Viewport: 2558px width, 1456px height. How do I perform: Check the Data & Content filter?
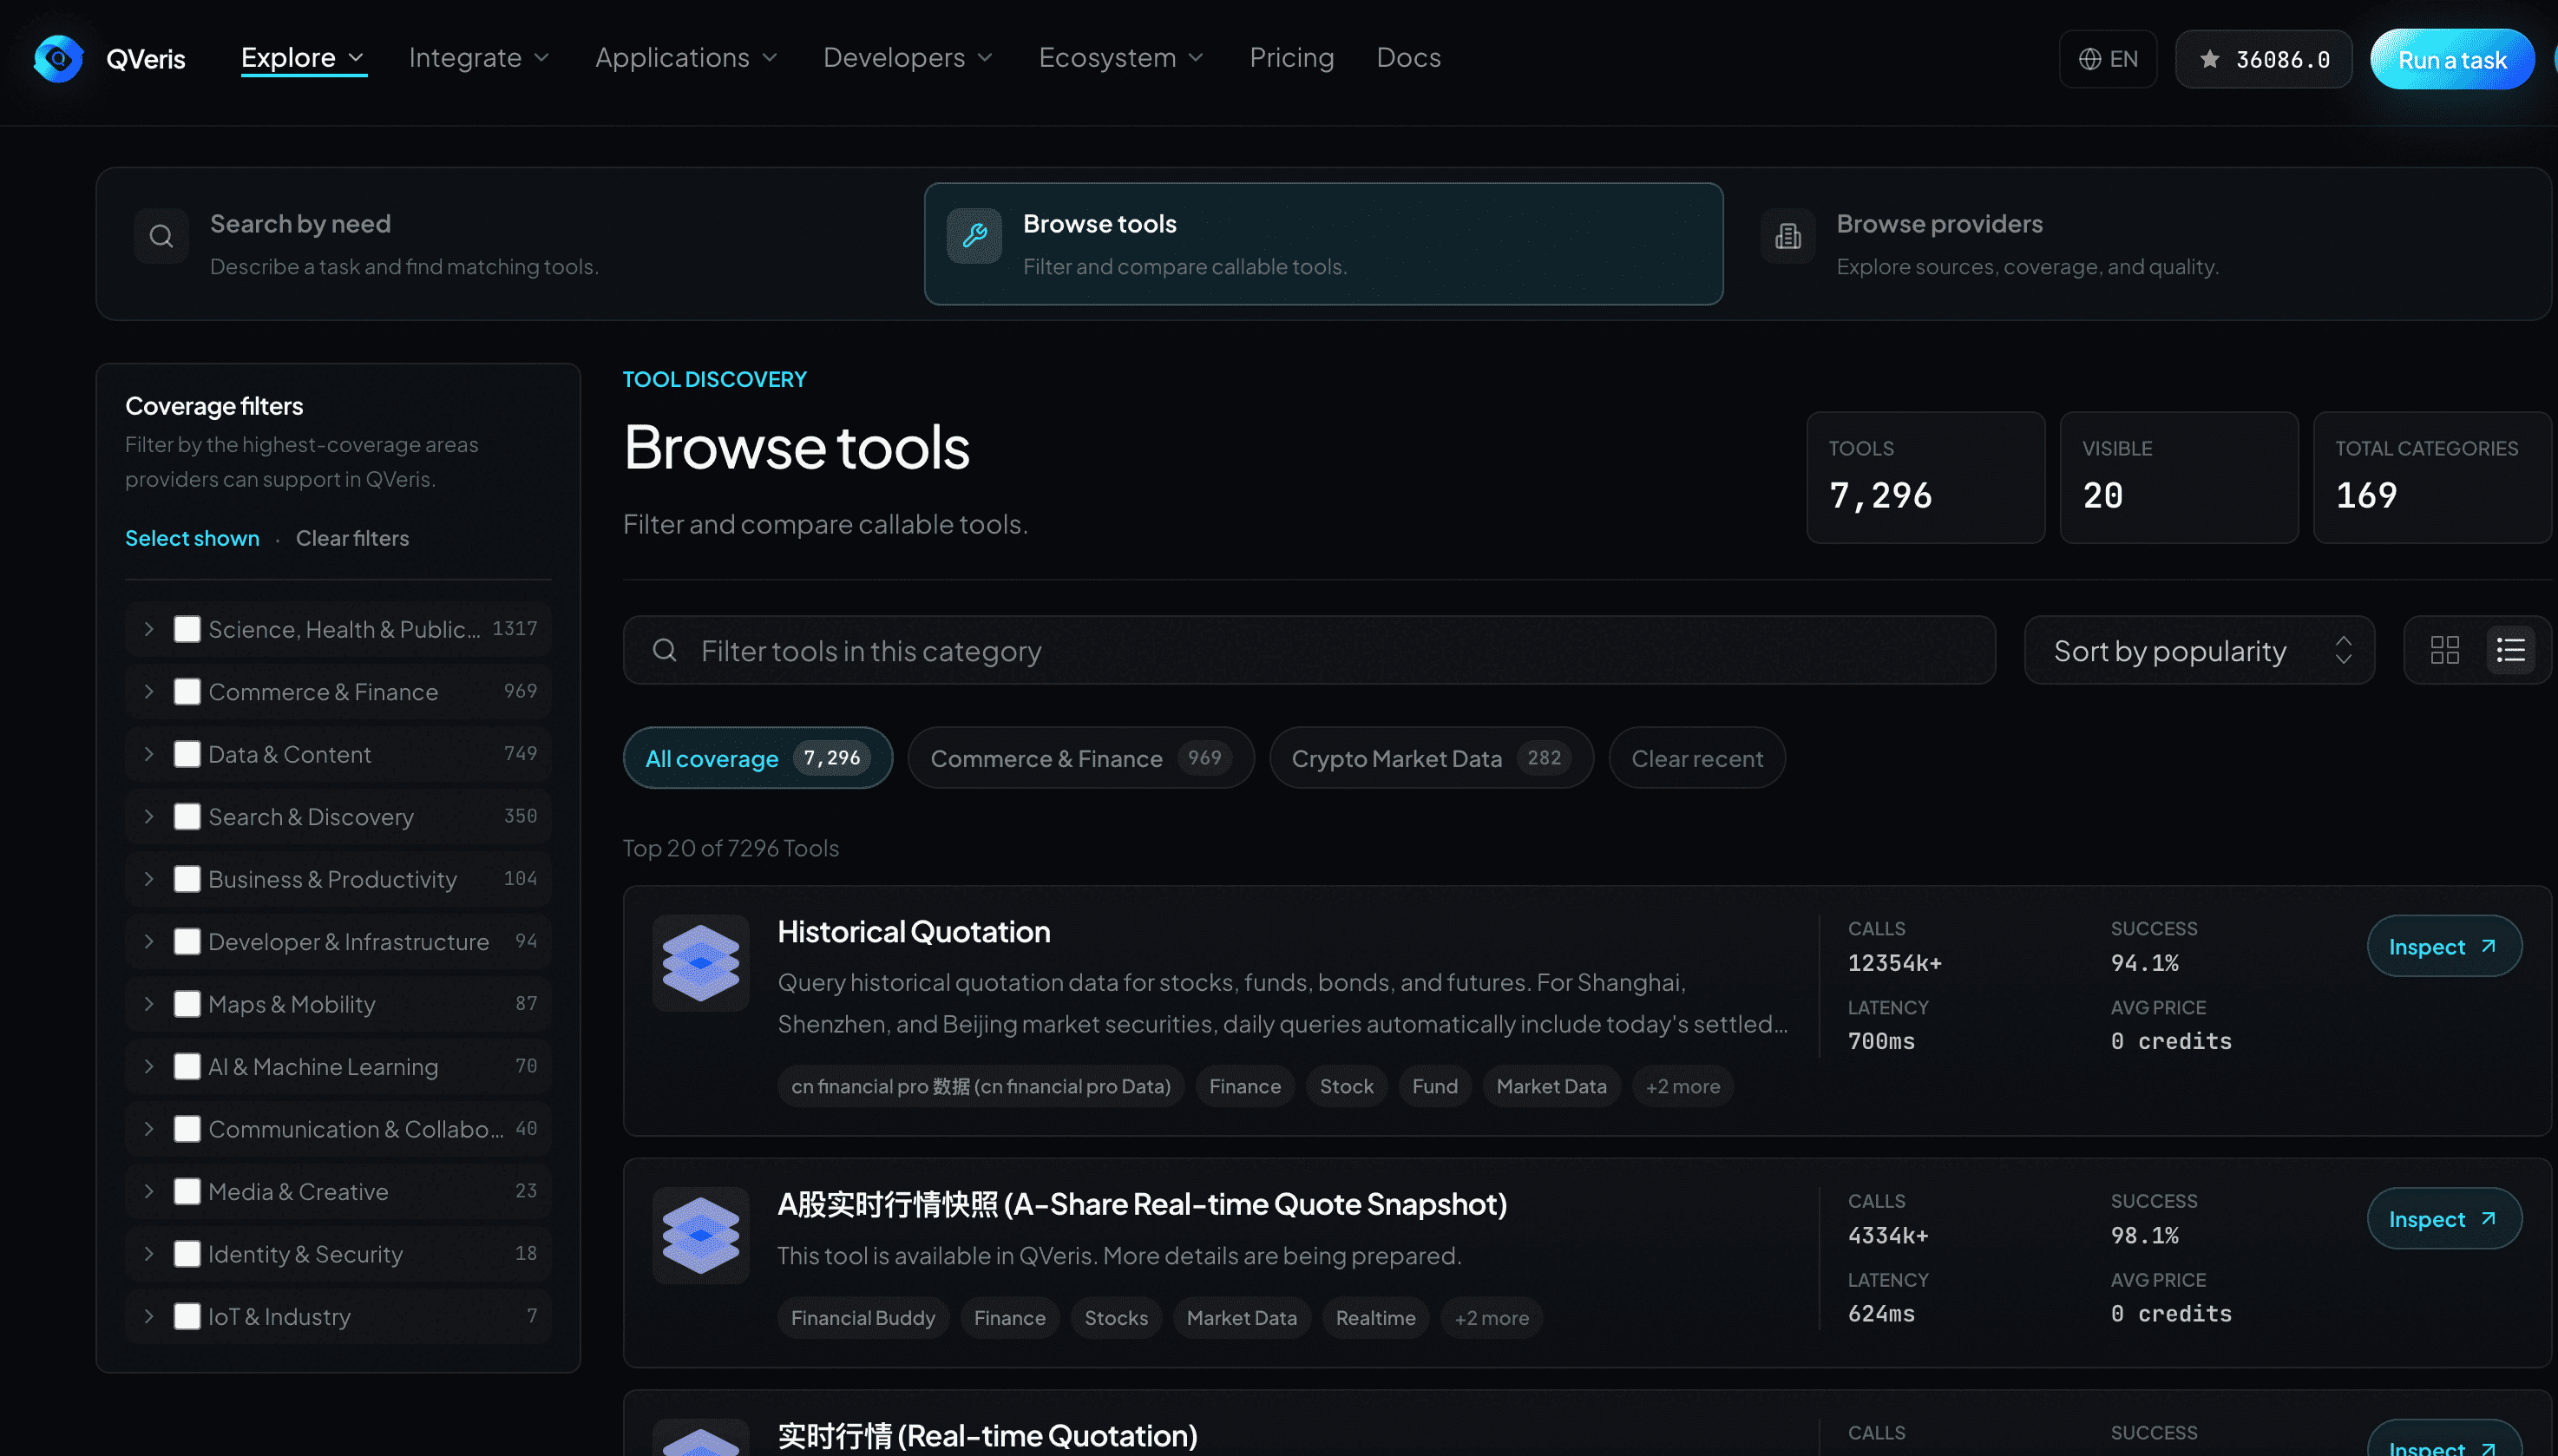(x=187, y=754)
